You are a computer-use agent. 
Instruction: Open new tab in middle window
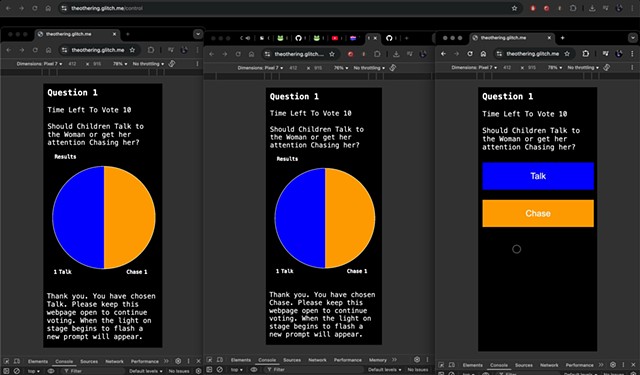(x=406, y=38)
